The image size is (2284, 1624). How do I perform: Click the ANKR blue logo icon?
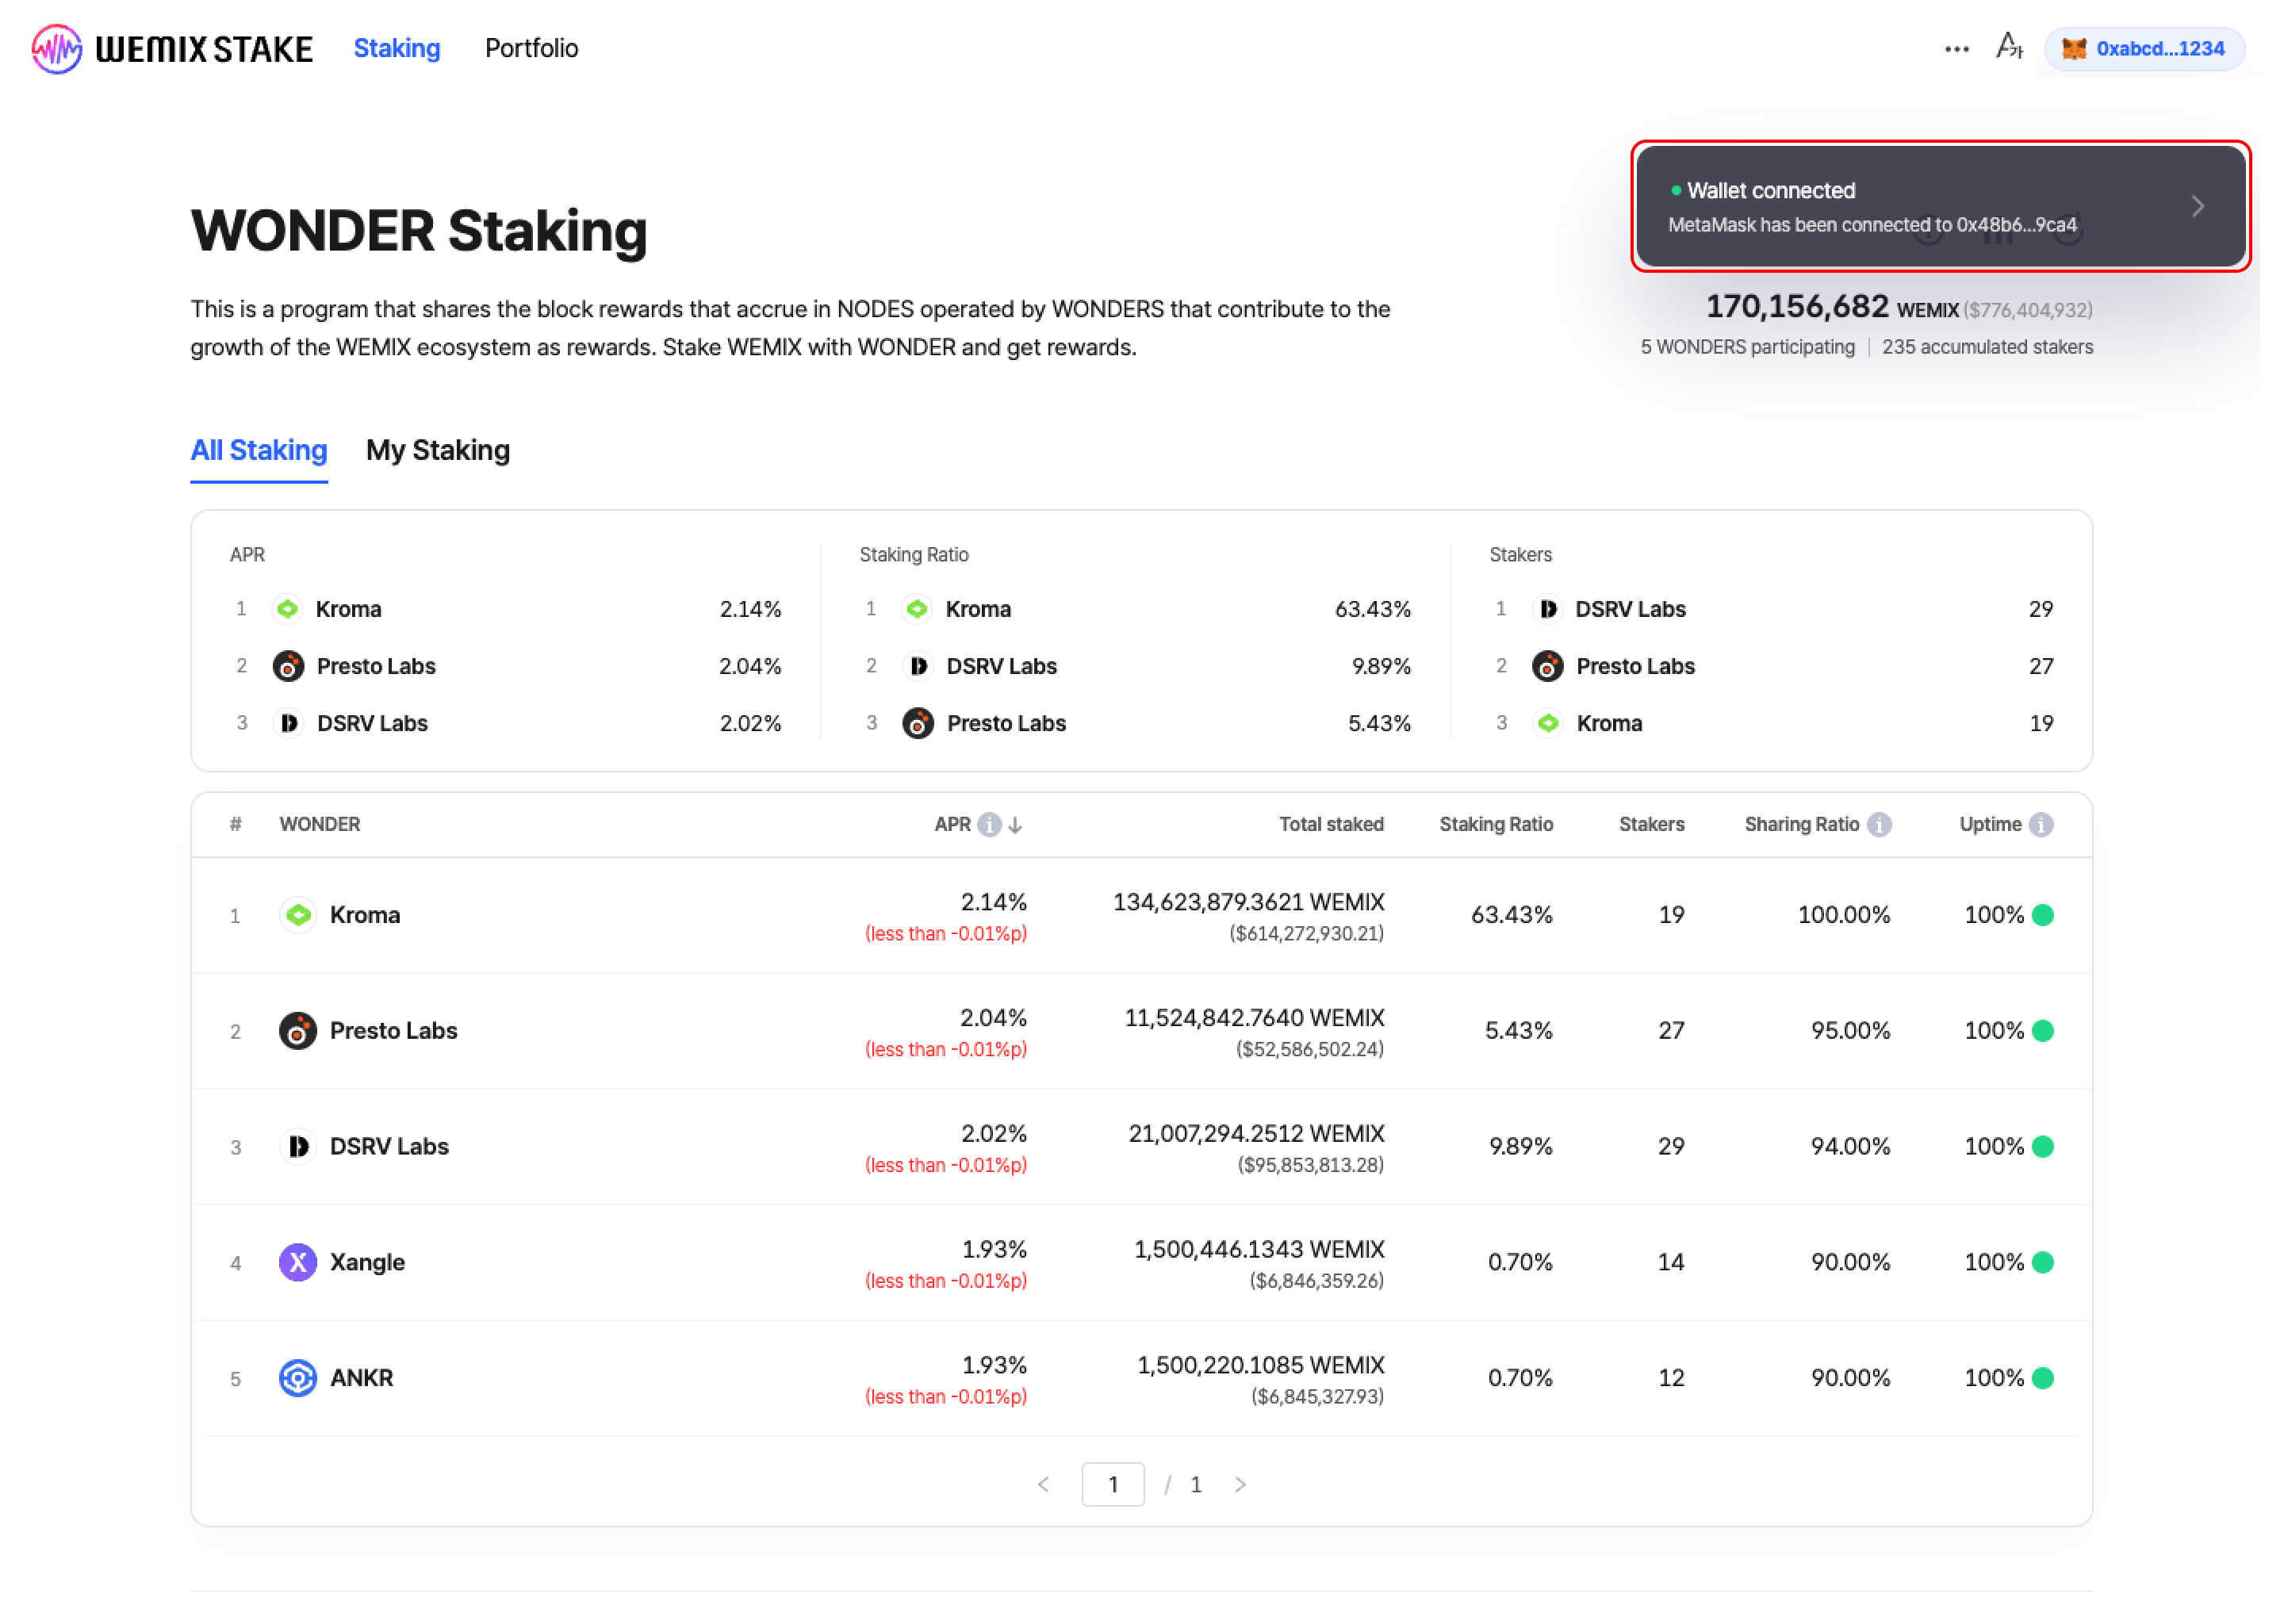pos(297,1378)
